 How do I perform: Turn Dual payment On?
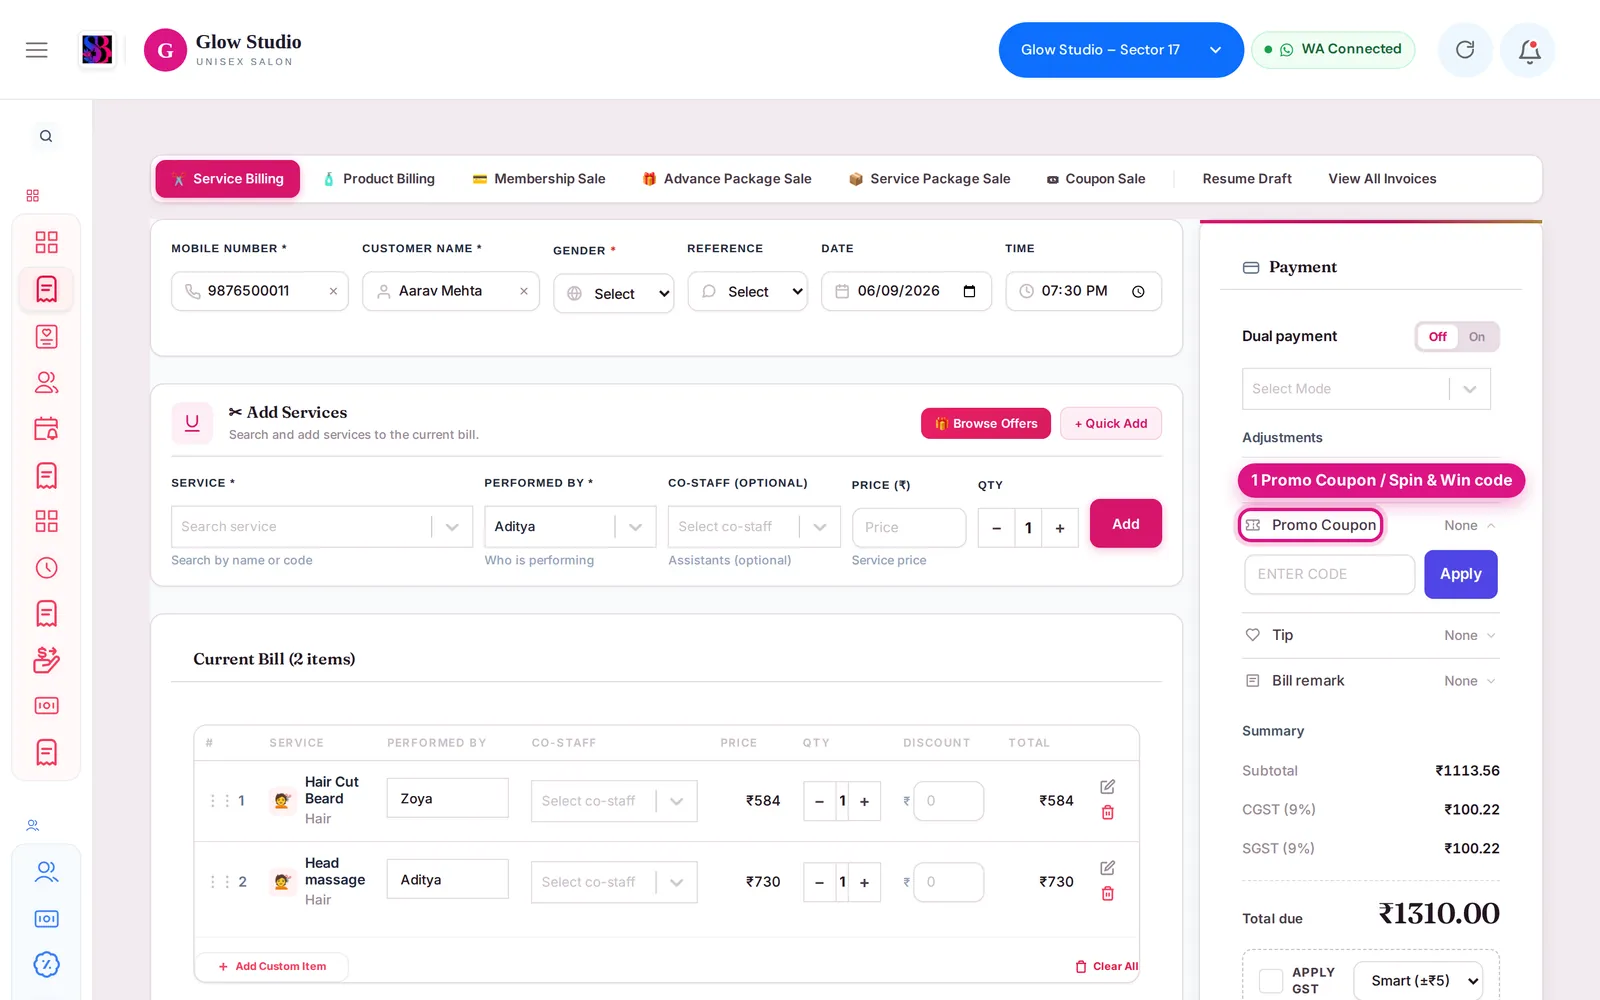point(1477,337)
